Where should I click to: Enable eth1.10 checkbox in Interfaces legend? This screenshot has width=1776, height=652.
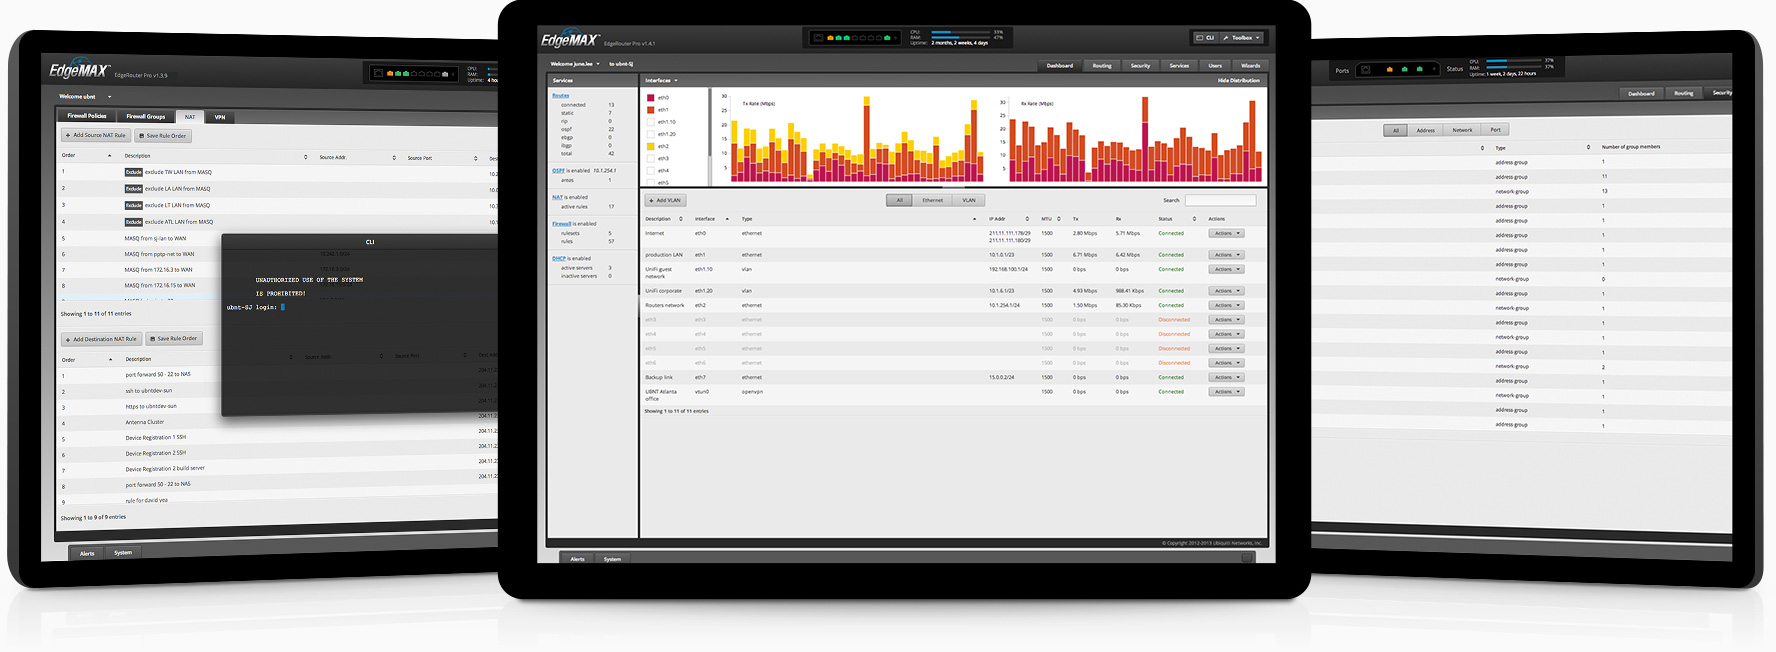(x=650, y=122)
